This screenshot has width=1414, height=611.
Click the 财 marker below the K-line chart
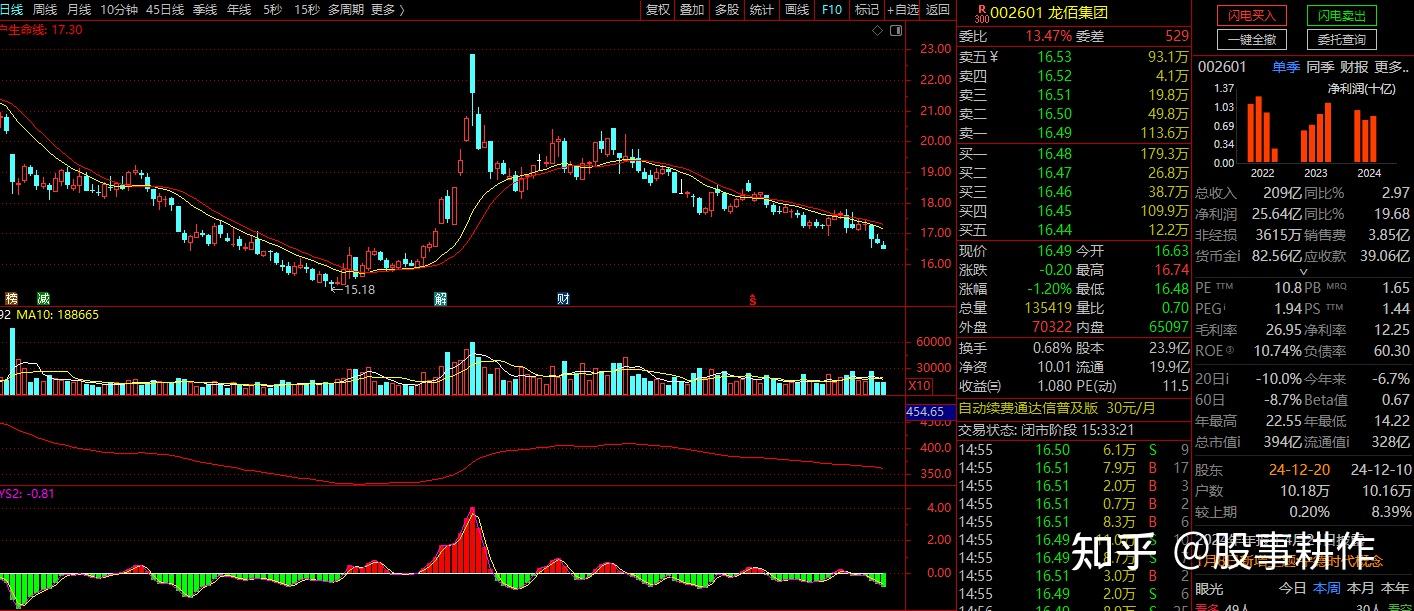tap(564, 299)
